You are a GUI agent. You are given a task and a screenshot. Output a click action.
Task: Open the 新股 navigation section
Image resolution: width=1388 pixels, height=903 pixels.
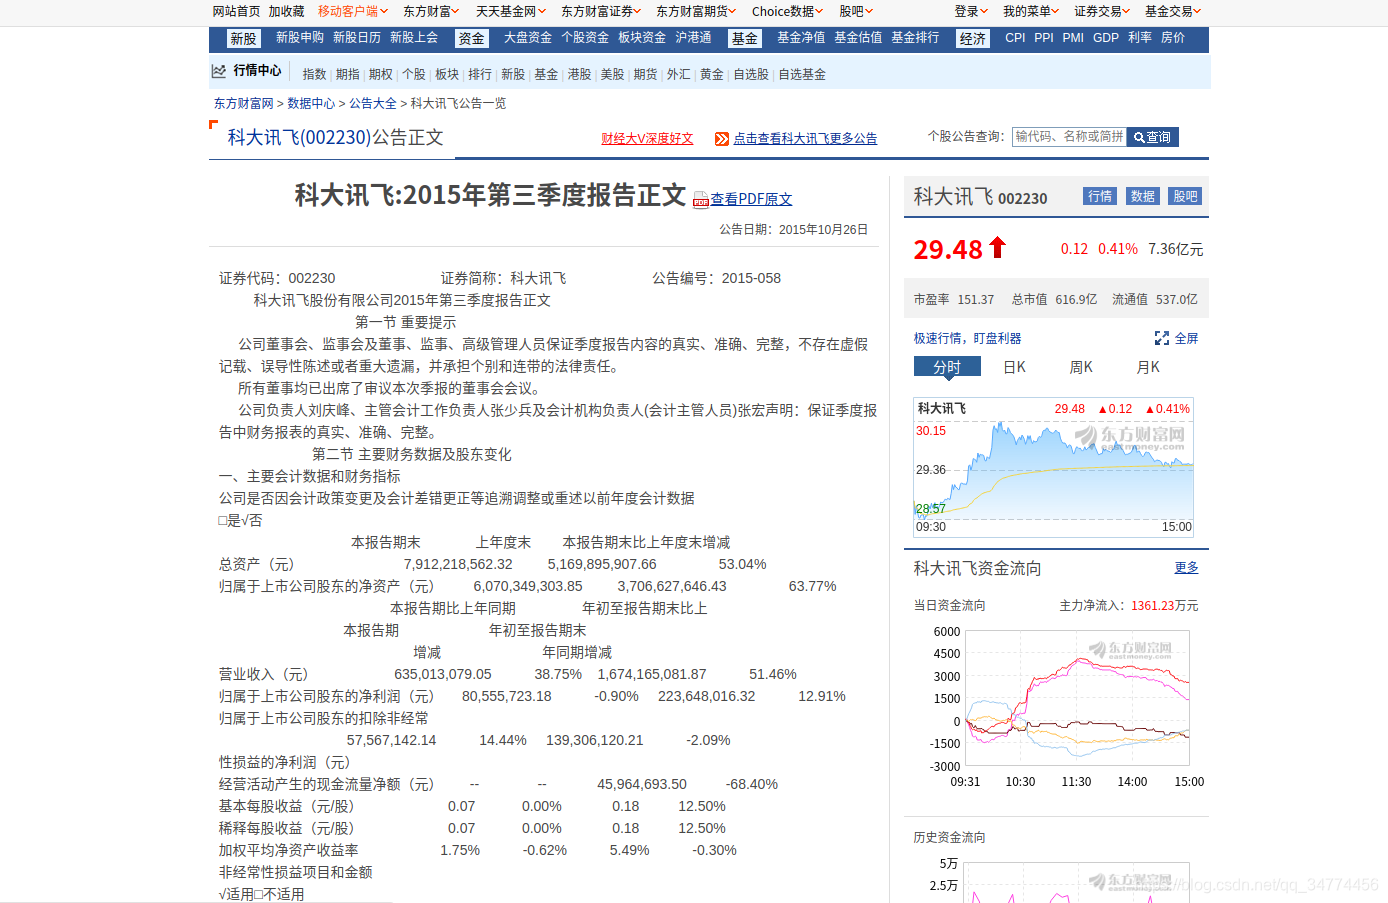pyautogui.click(x=243, y=39)
